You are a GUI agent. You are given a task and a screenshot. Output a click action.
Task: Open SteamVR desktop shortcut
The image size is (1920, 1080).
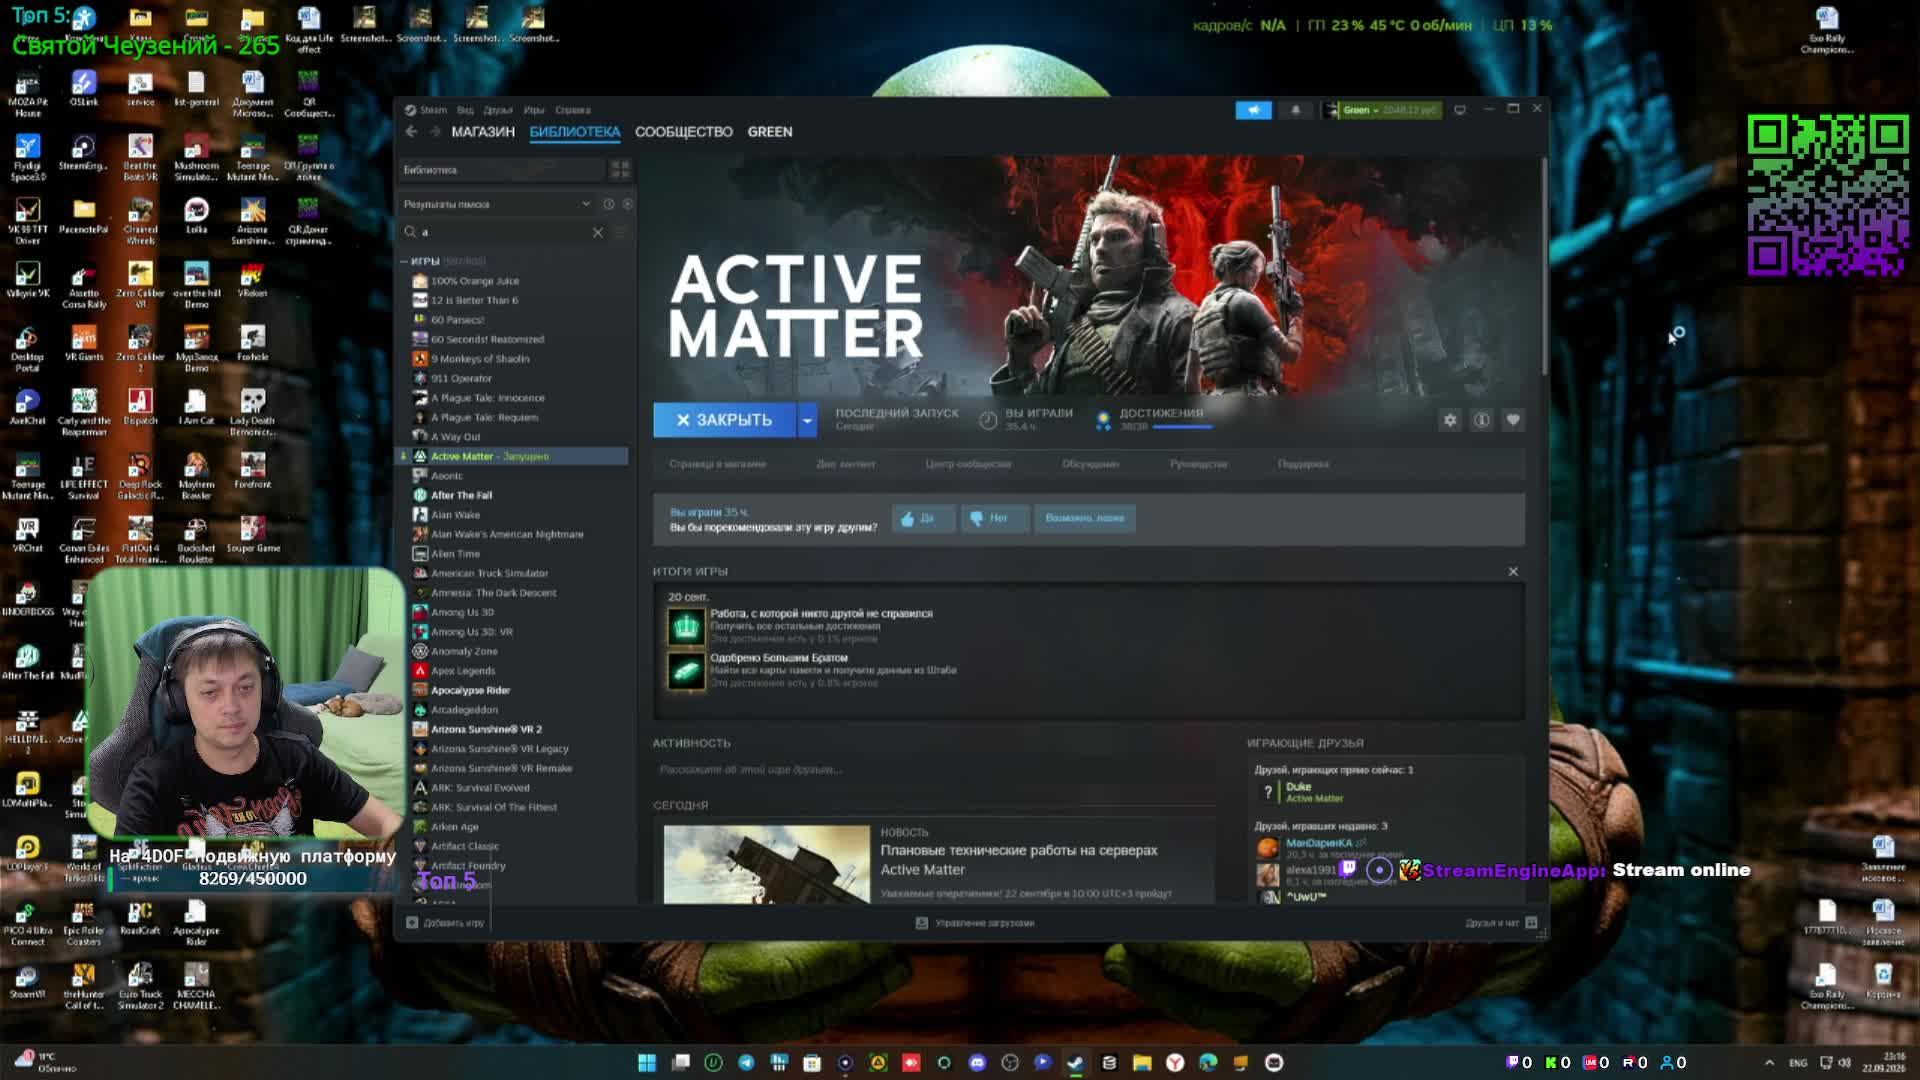point(27,981)
